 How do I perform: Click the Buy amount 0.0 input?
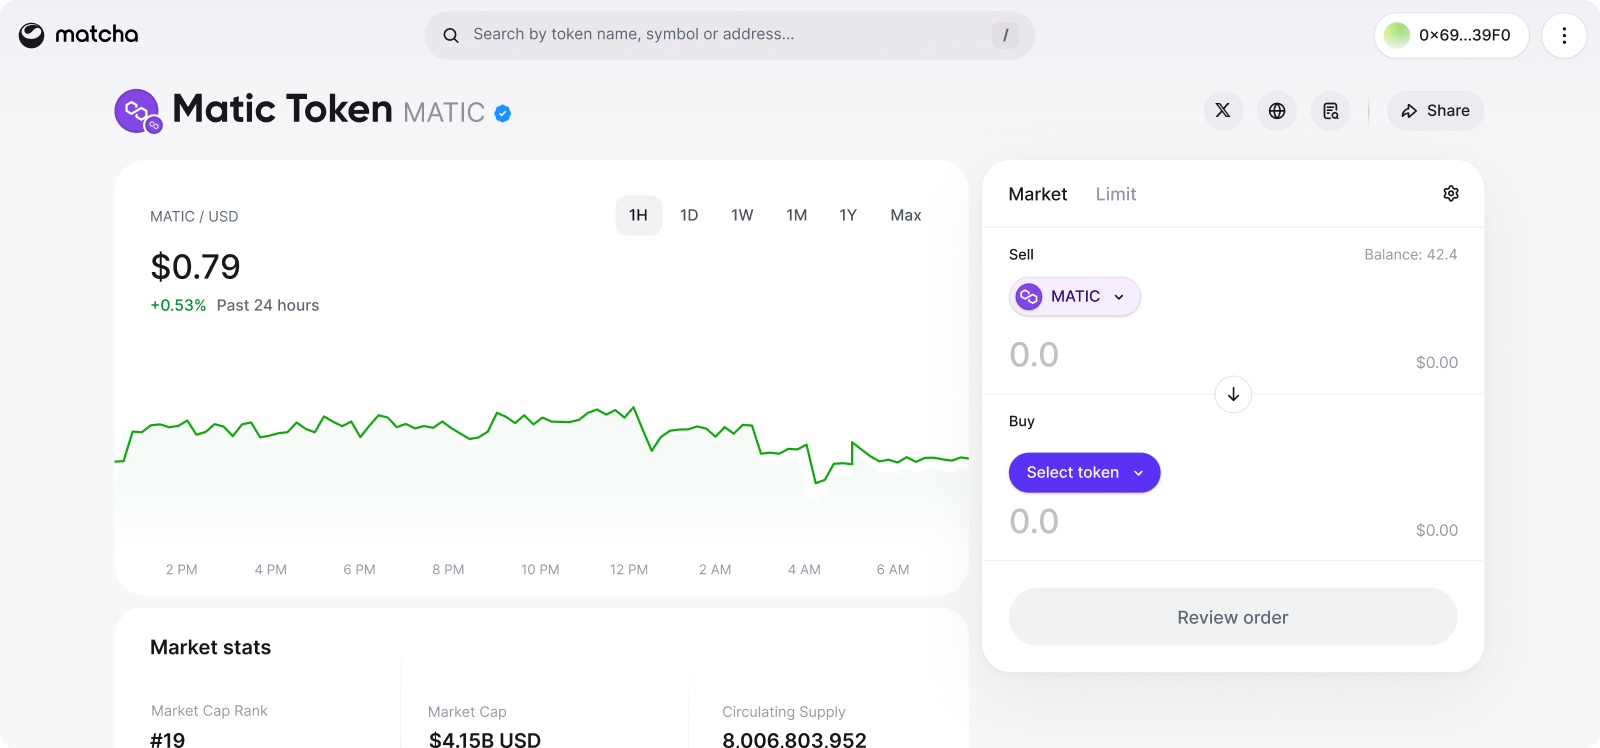pos(1034,522)
